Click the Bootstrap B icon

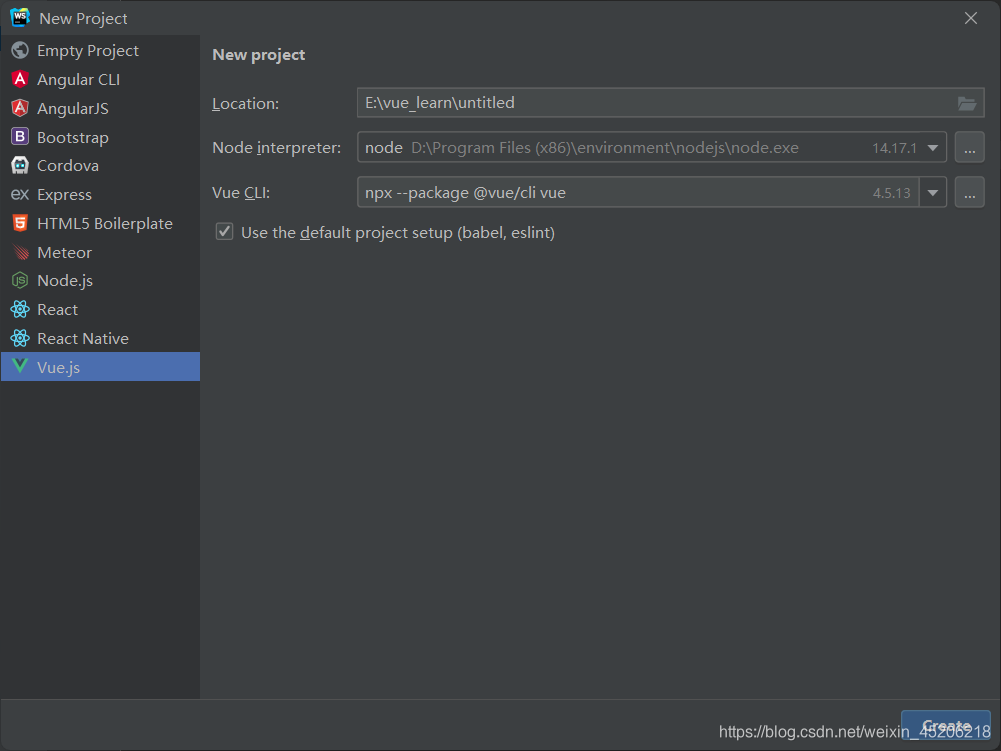[x=20, y=137]
